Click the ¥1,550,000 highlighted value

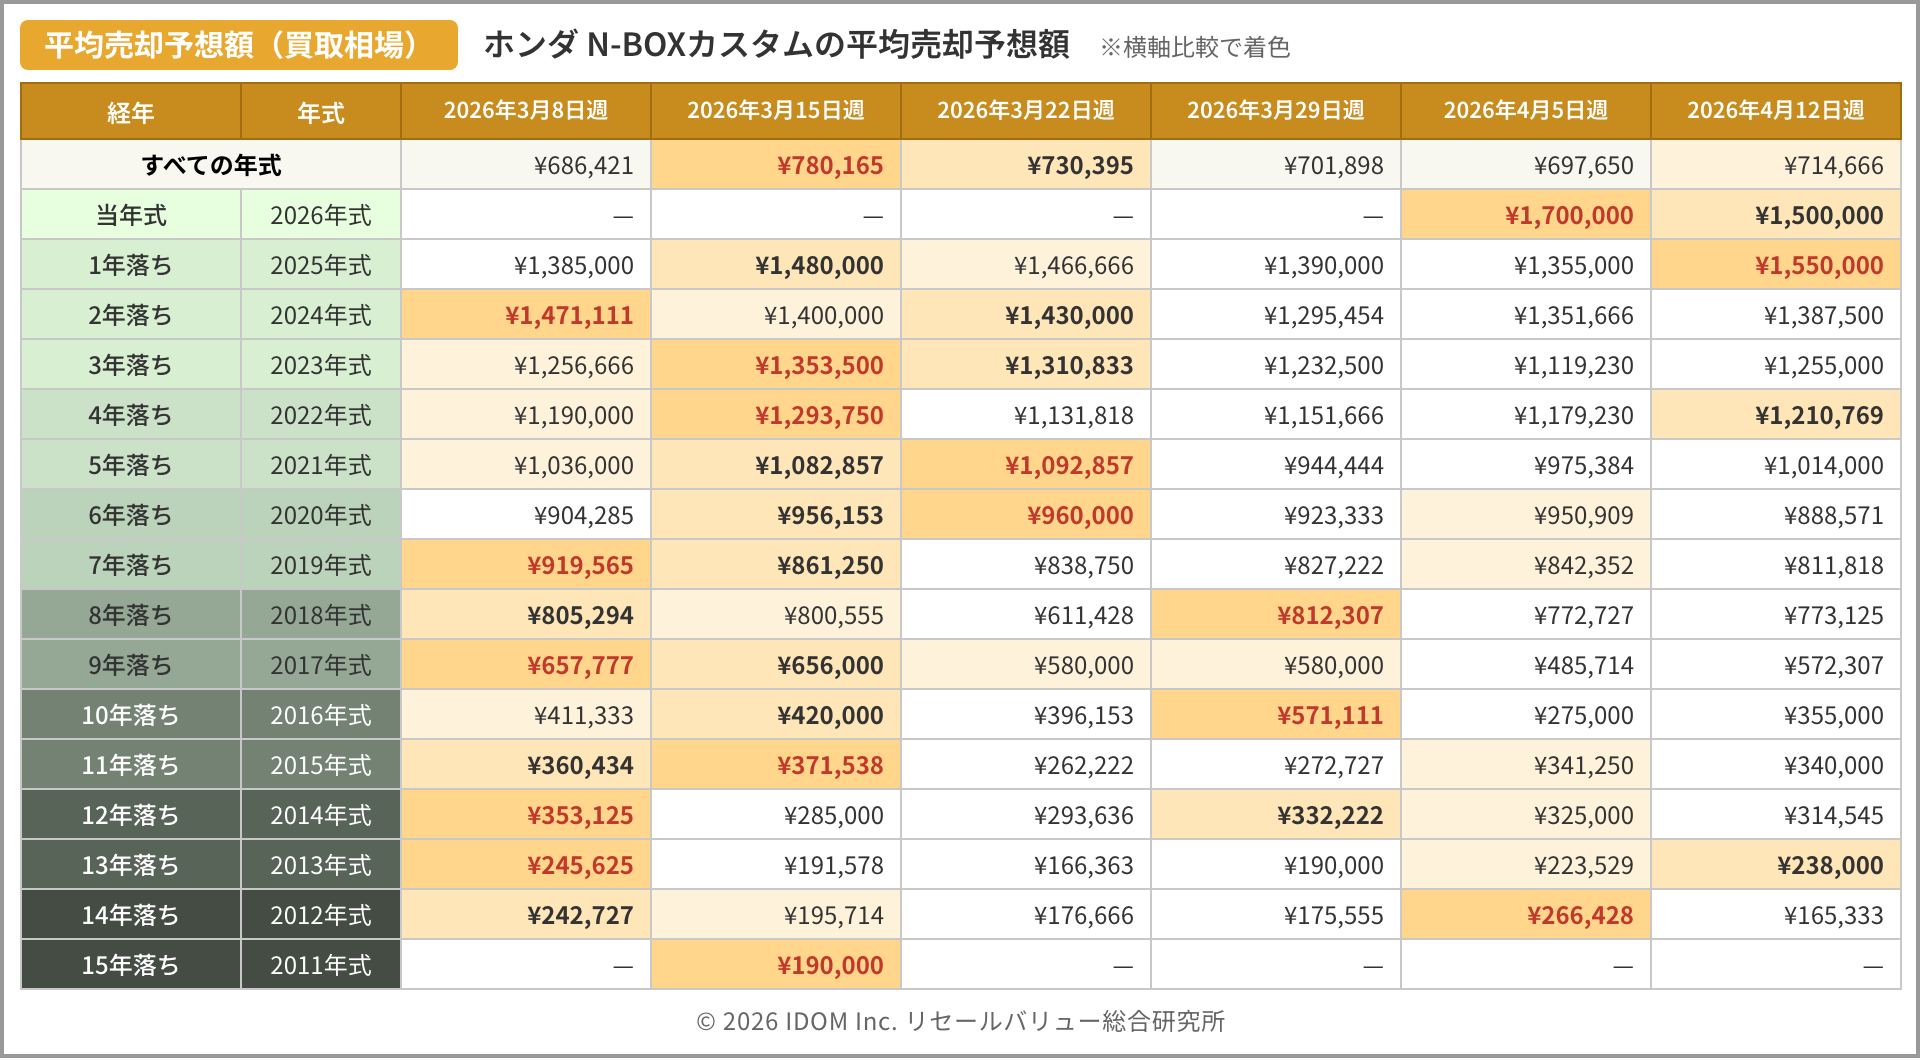tap(1818, 265)
